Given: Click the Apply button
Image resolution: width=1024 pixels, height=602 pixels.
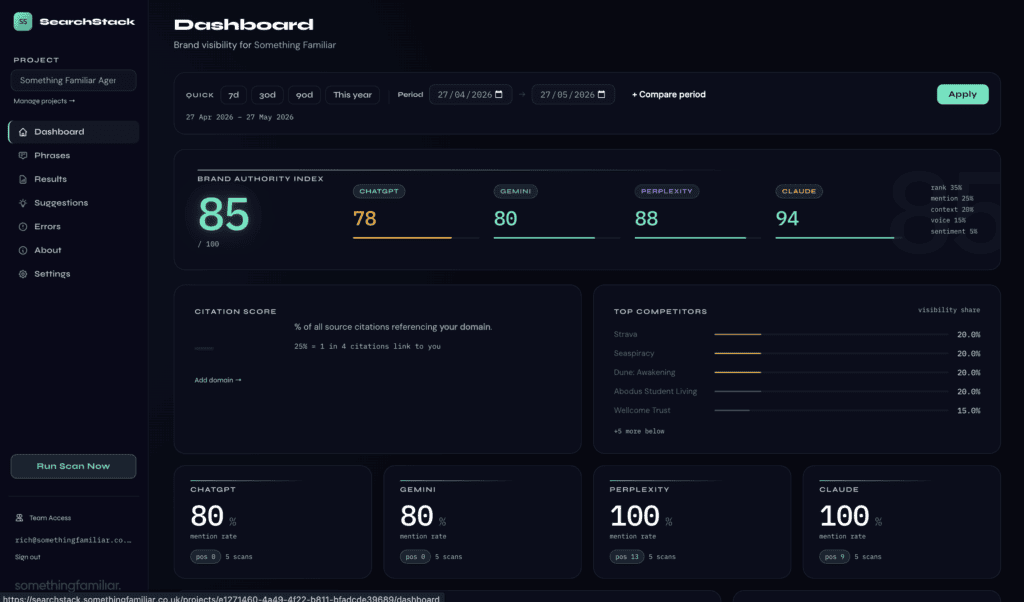Looking at the screenshot, I should coord(963,94).
